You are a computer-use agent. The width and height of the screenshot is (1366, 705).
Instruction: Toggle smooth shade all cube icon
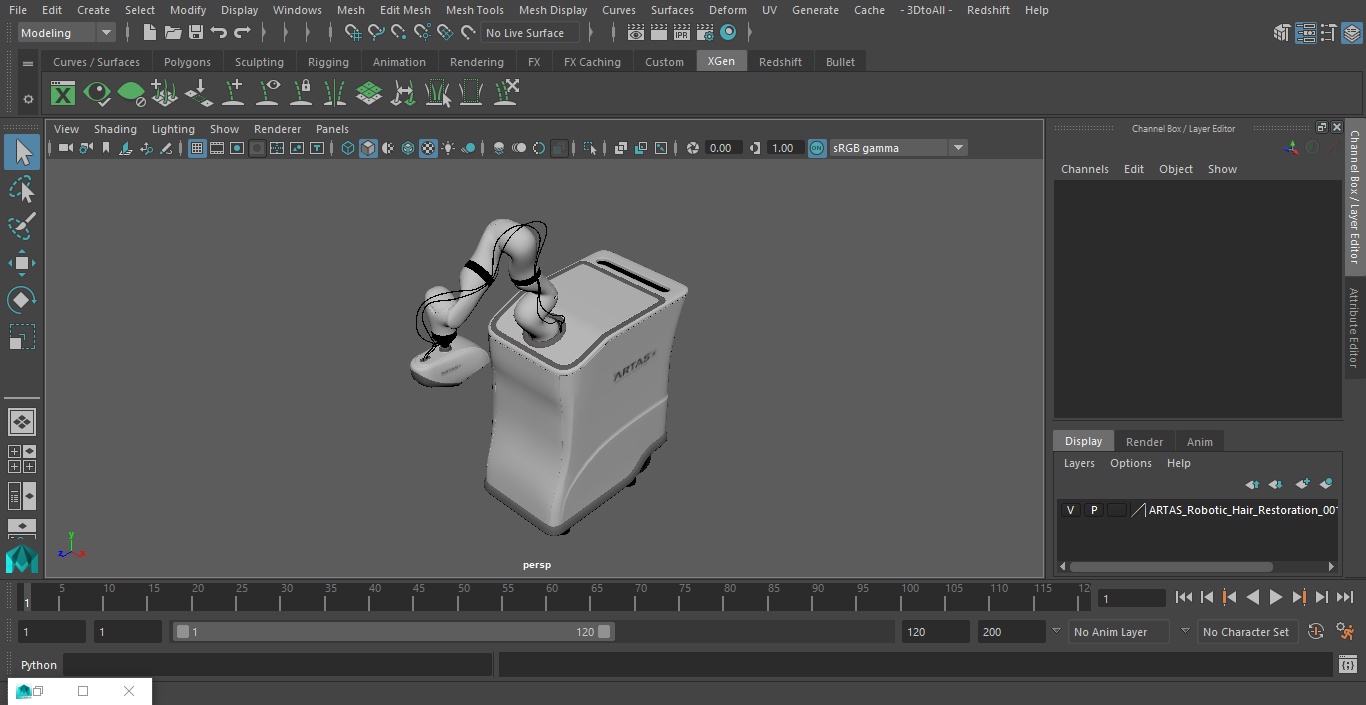pos(368,148)
